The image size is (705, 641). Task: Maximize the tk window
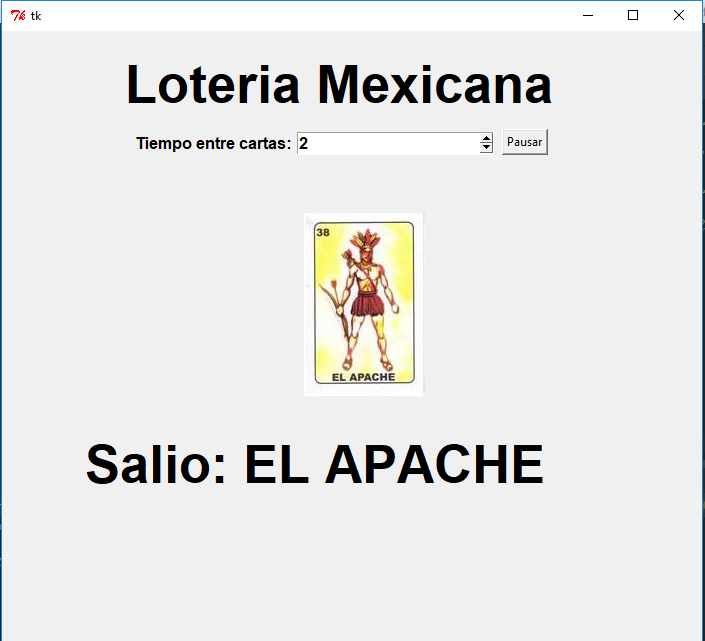[x=633, y=16]
